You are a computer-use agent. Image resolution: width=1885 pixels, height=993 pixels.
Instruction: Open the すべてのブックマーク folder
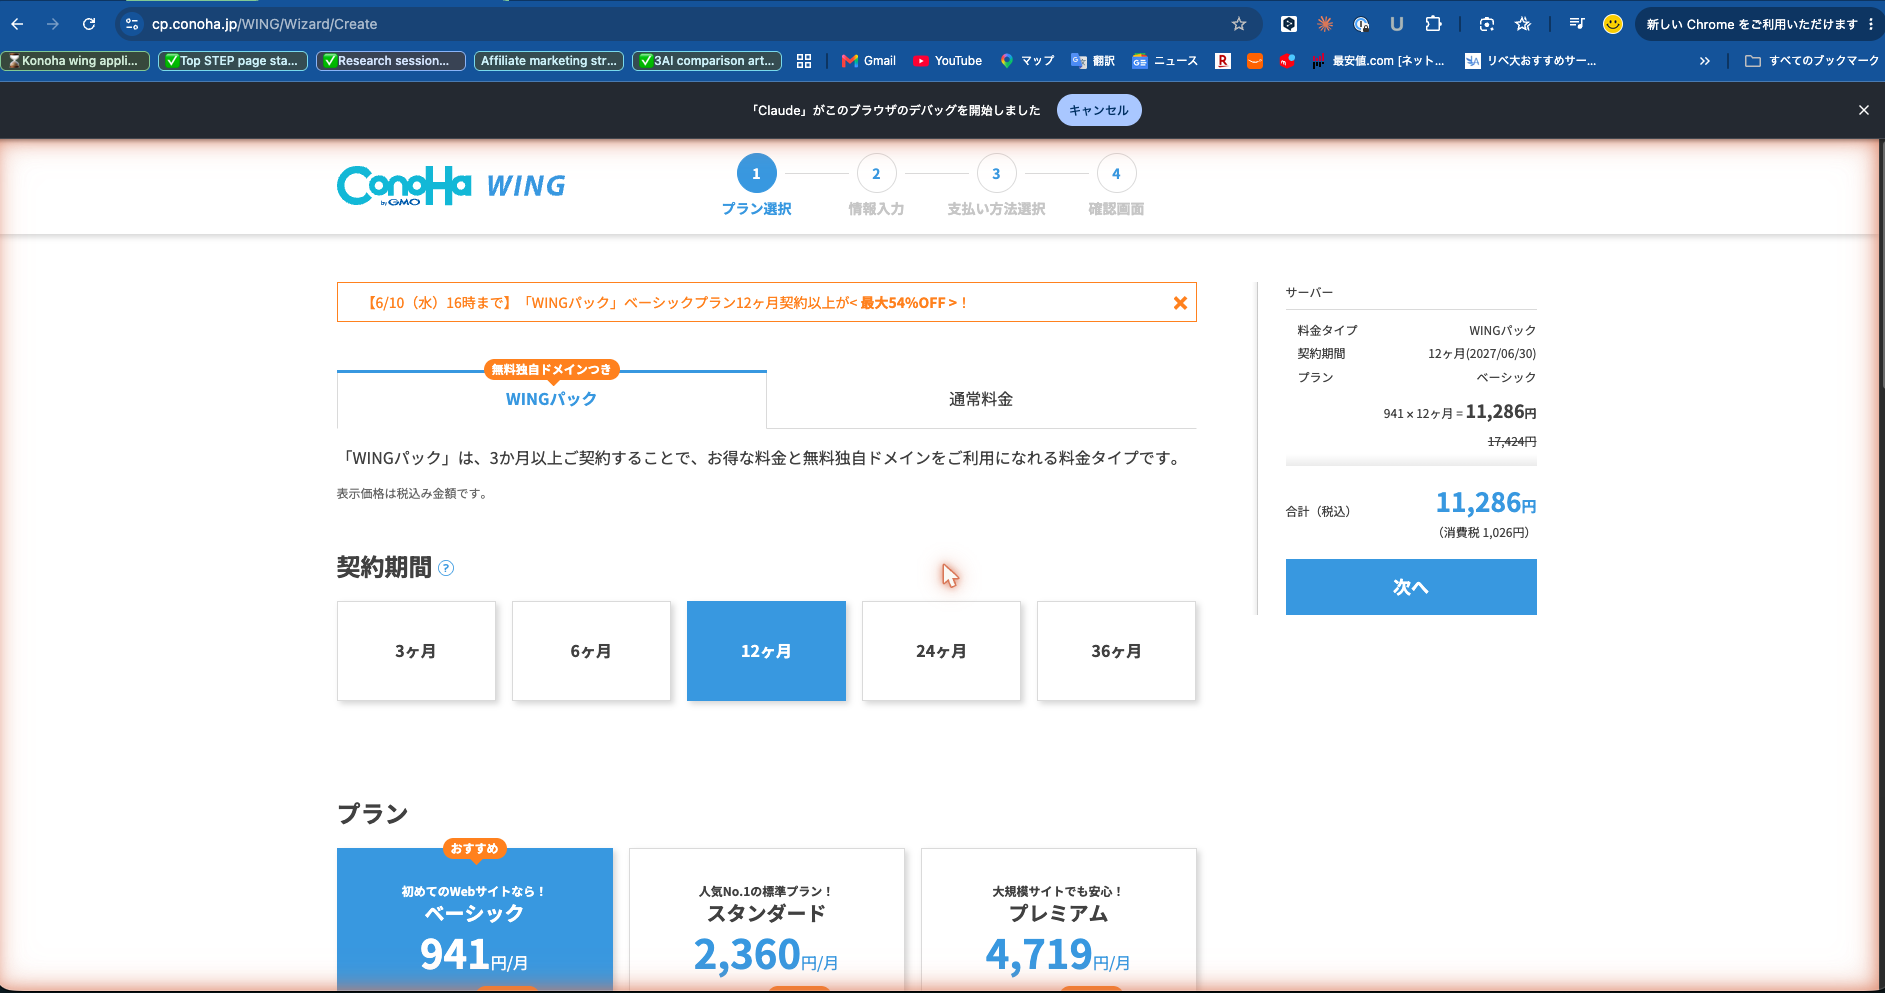[1812, 61]
